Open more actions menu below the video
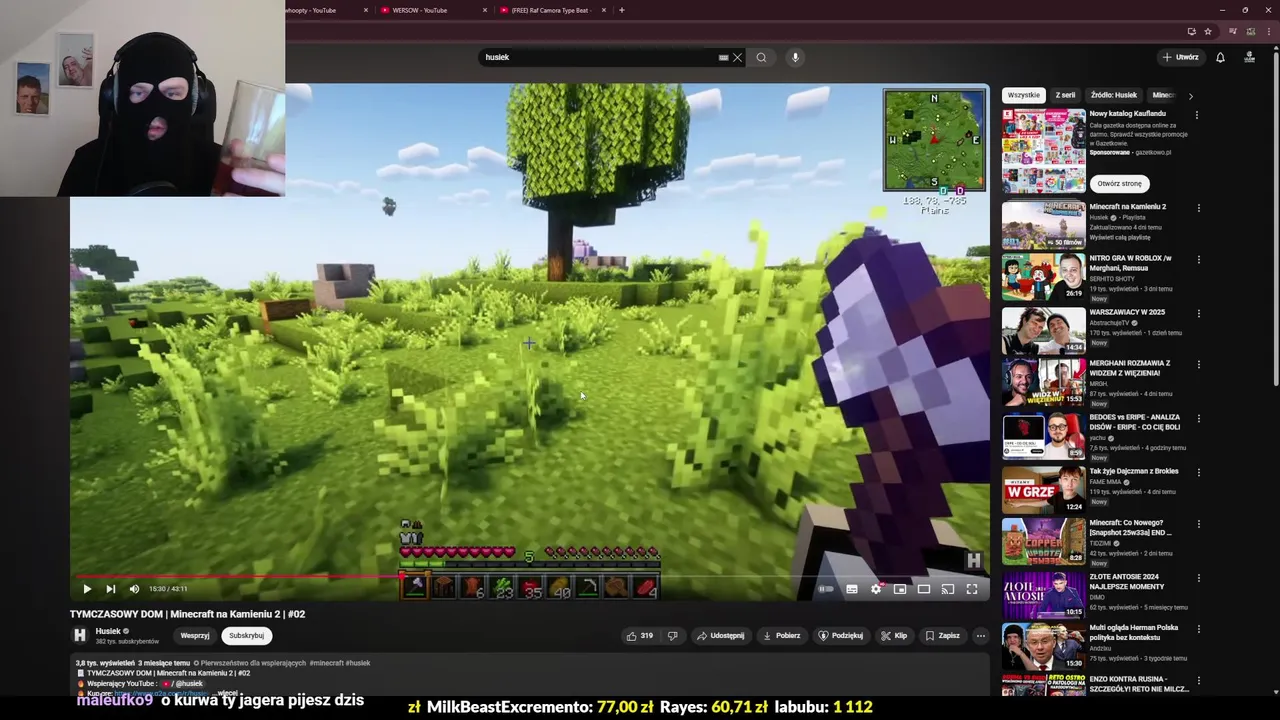 click(981, 635)
